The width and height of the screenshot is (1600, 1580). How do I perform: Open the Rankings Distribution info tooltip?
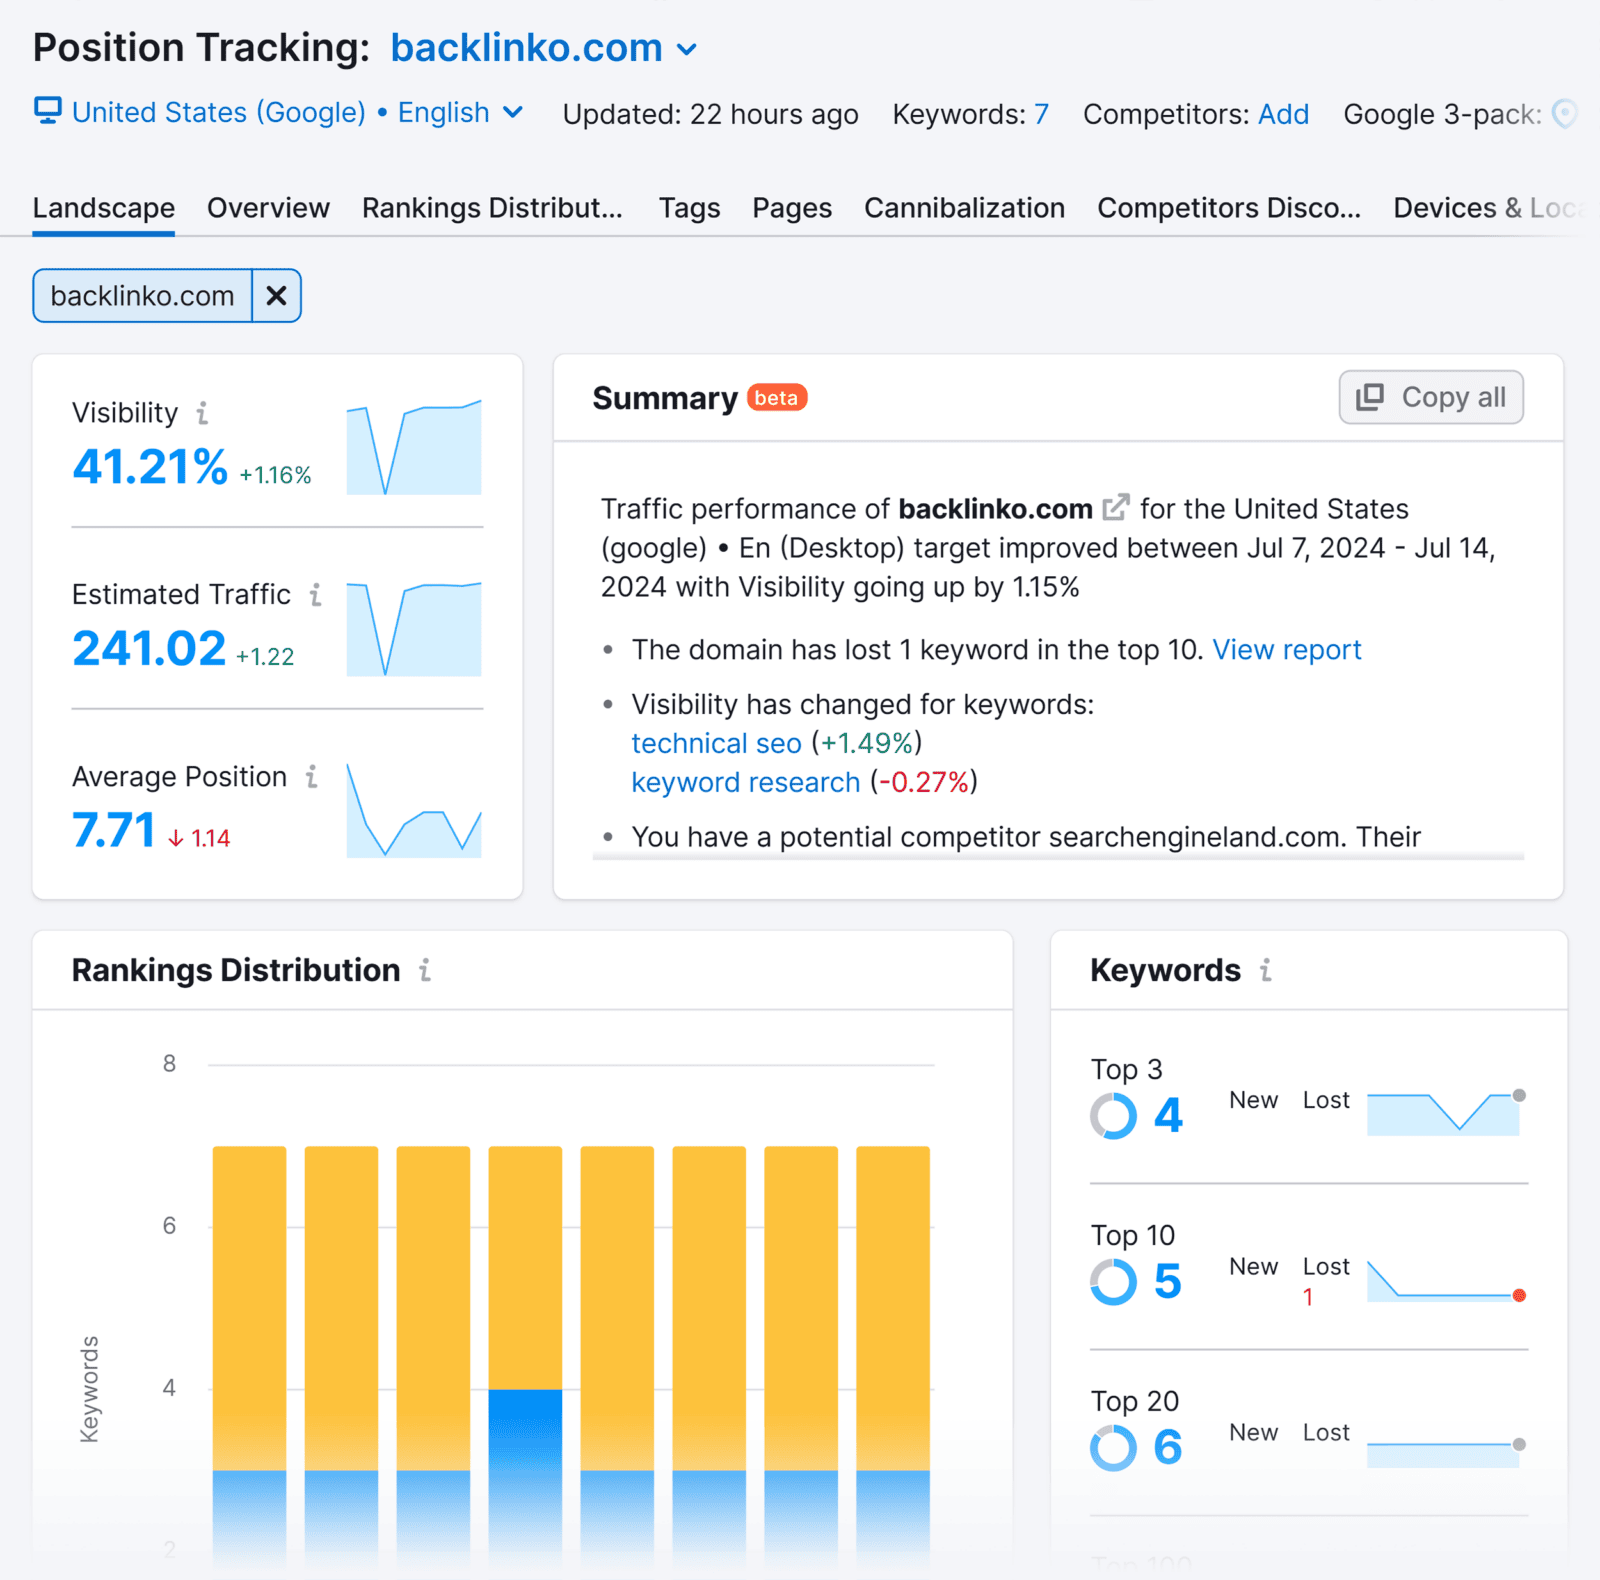(x=427, y=969)
